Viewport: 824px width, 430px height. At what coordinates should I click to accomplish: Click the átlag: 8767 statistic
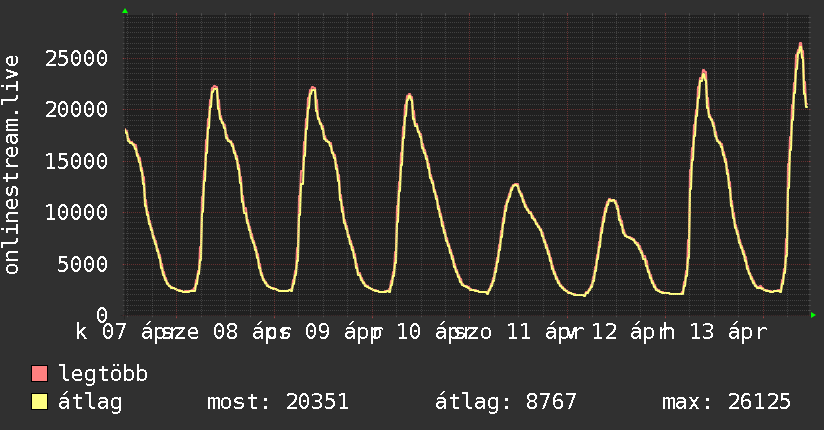click(x=506, y=402)
